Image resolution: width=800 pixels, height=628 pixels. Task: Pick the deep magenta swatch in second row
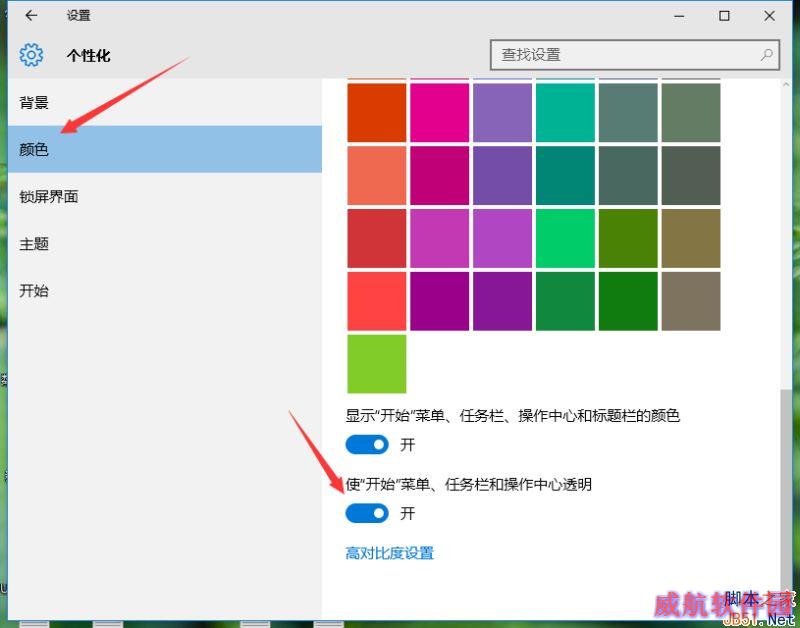pos(439,175)
